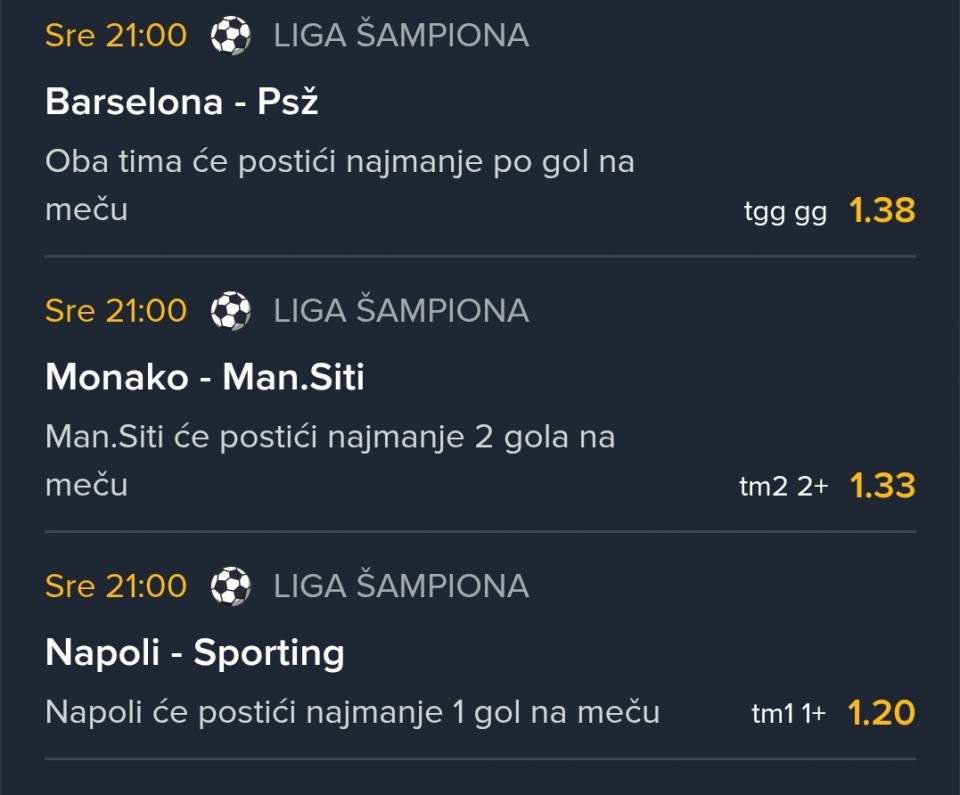Viewport: 960px width, 795px height.
Task: Tap the Sre 21:00 time for Monako match
Action: pos(116,311)
